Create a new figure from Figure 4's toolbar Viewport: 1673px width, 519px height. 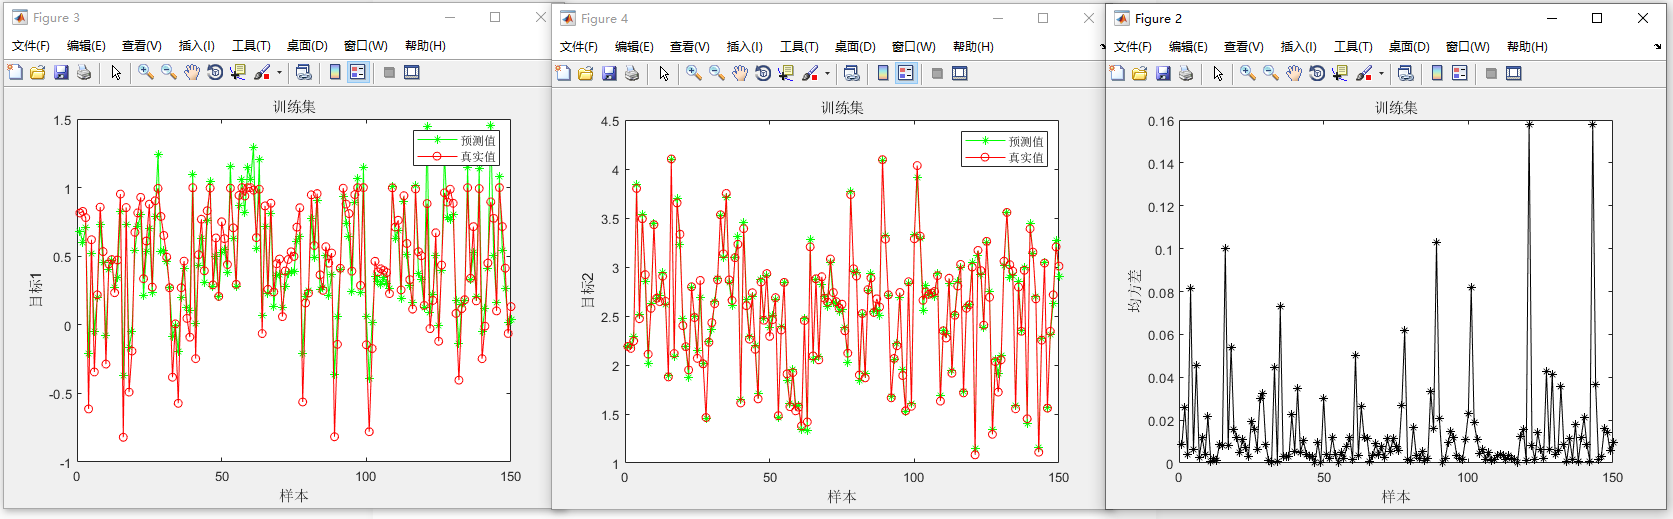563,73
